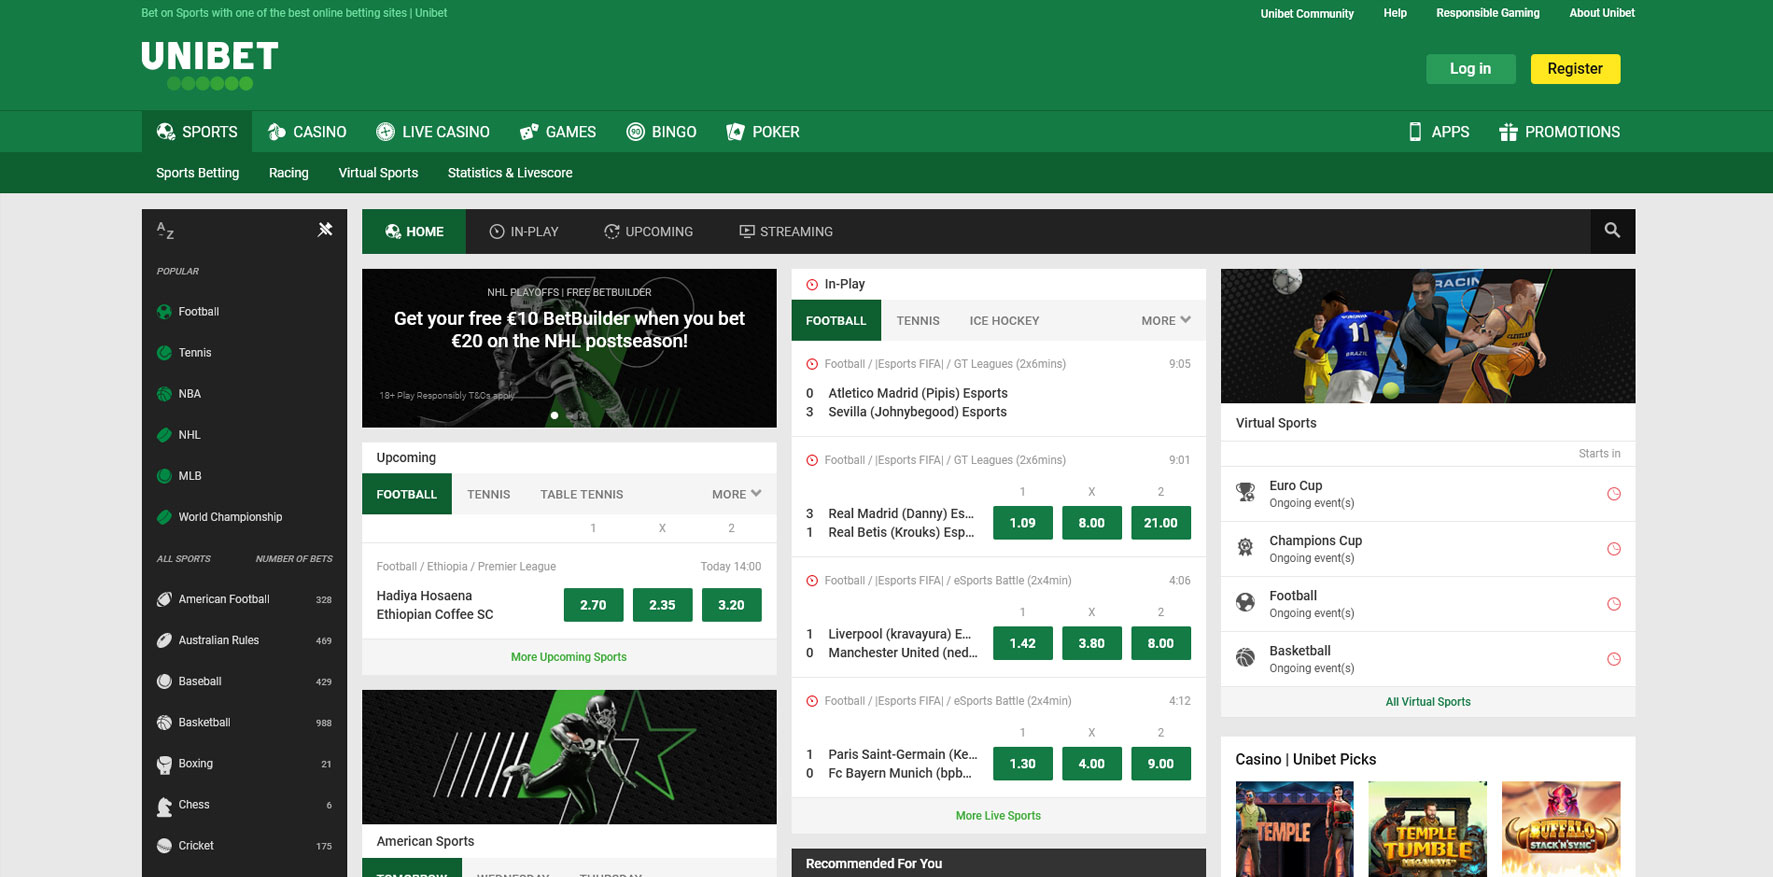
Task: Click clock icon beside Euro Cup
Action: pos(1613,494)
